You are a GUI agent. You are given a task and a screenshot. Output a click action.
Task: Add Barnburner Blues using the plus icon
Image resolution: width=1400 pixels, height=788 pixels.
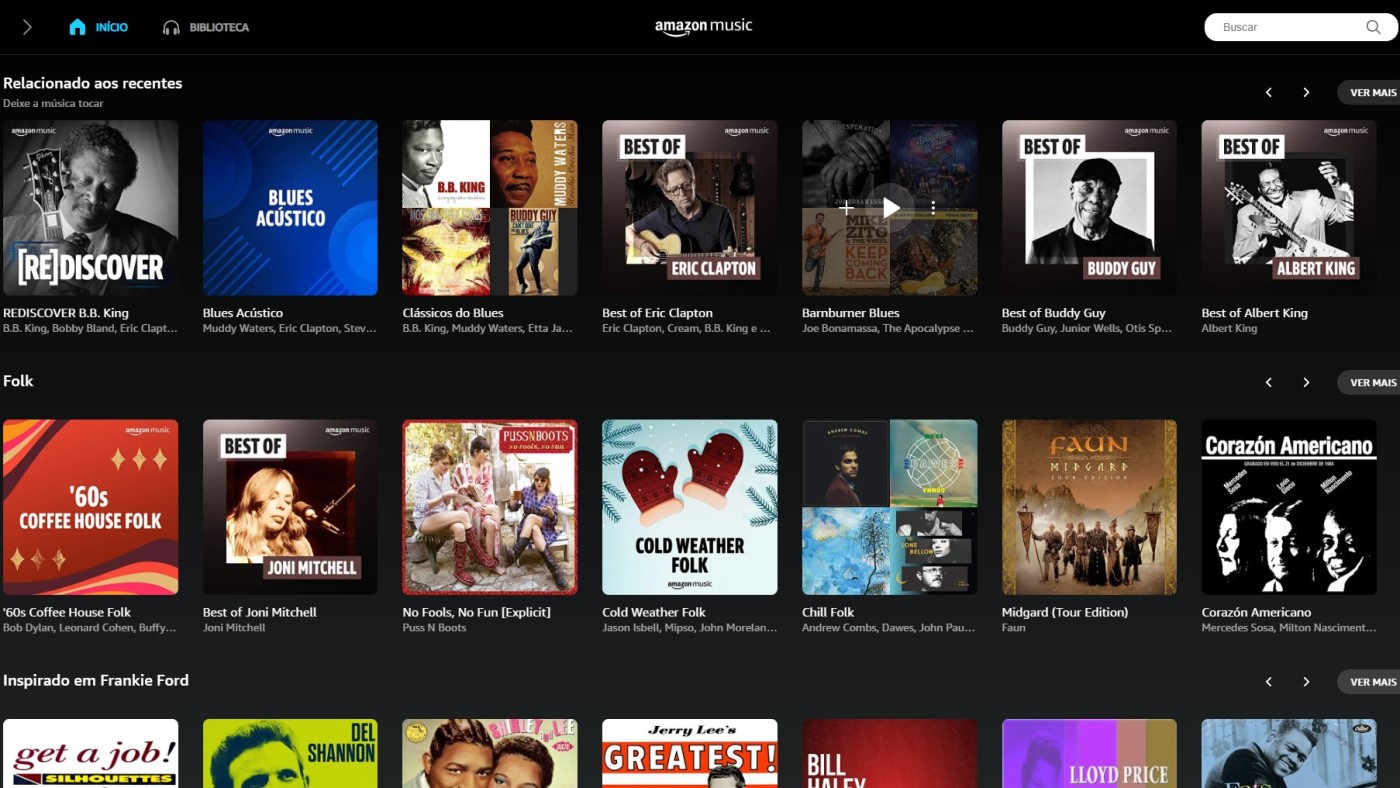coord(845,207)
